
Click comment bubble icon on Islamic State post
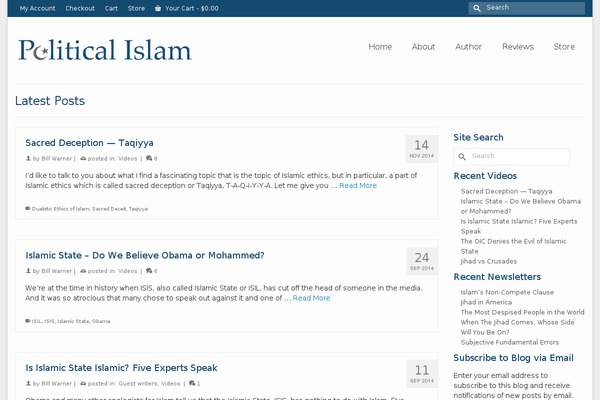point(148,271)
